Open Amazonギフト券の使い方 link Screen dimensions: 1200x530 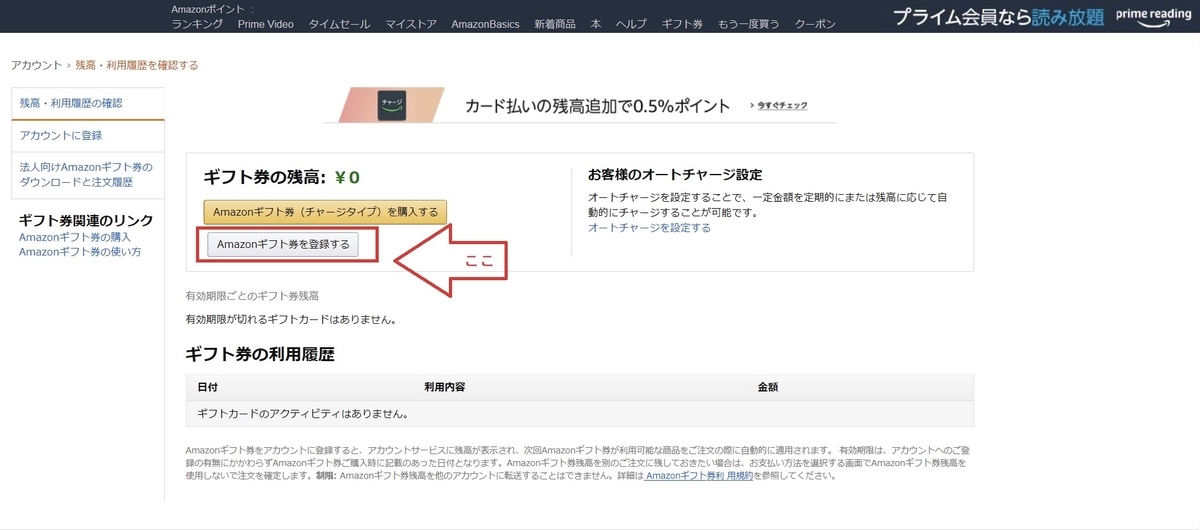[x=80, y=252]
